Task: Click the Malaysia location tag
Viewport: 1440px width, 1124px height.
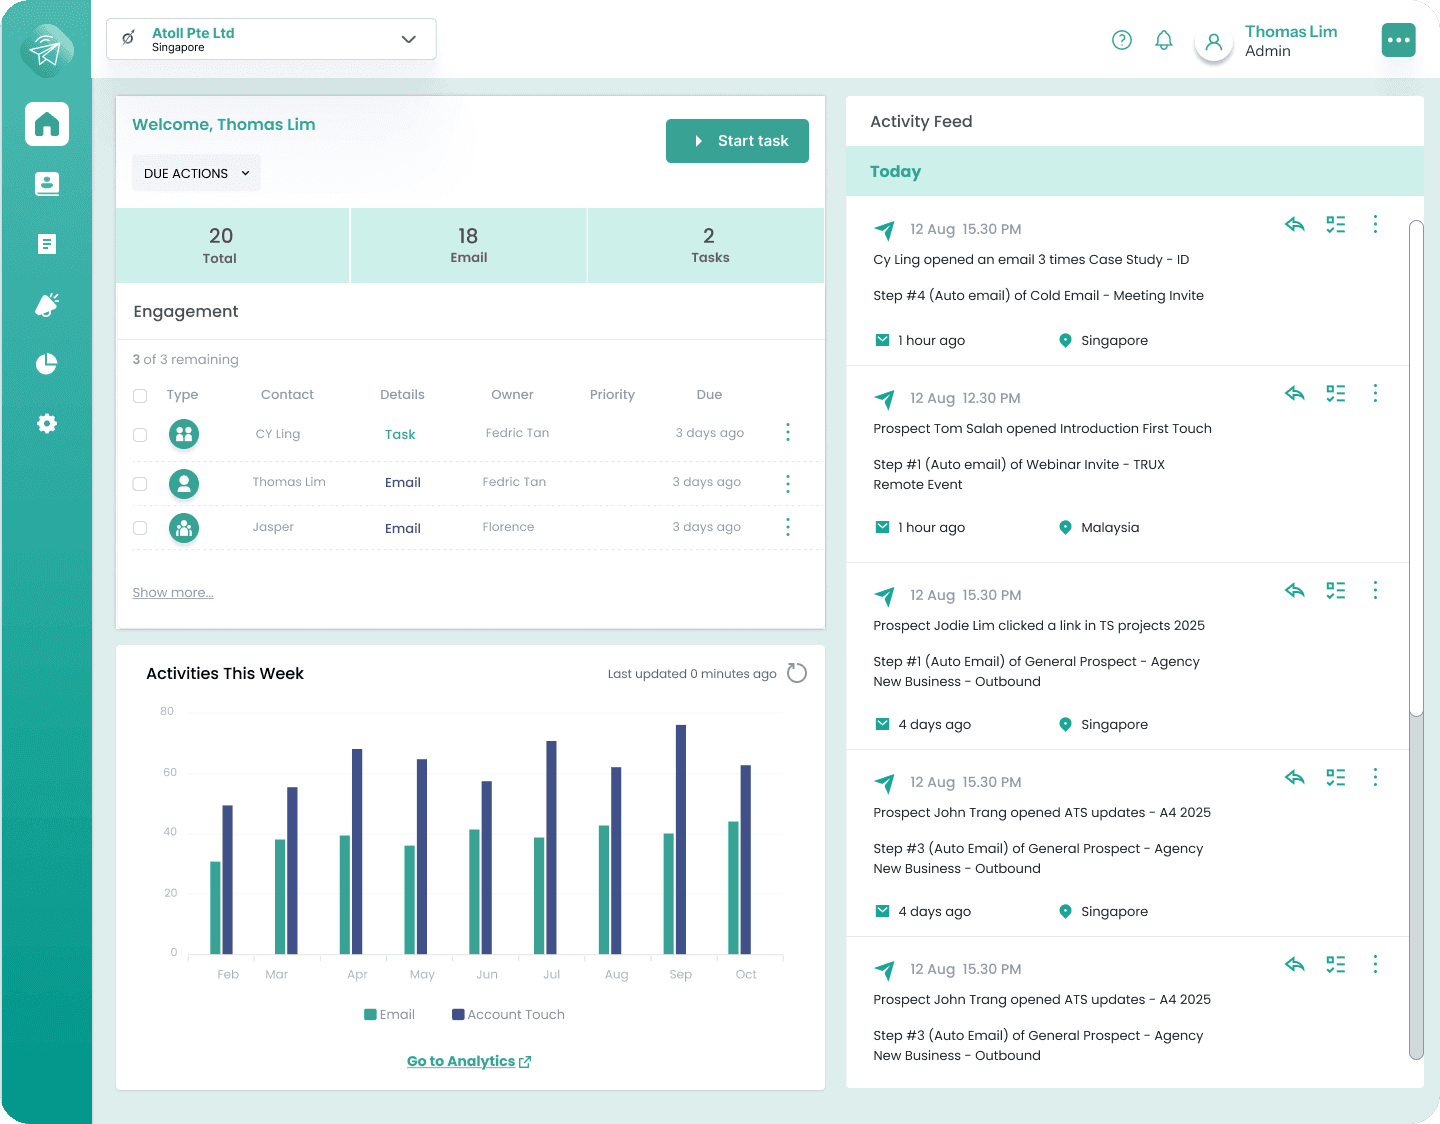Action: pyautogui.click(x=1099, y=528)
